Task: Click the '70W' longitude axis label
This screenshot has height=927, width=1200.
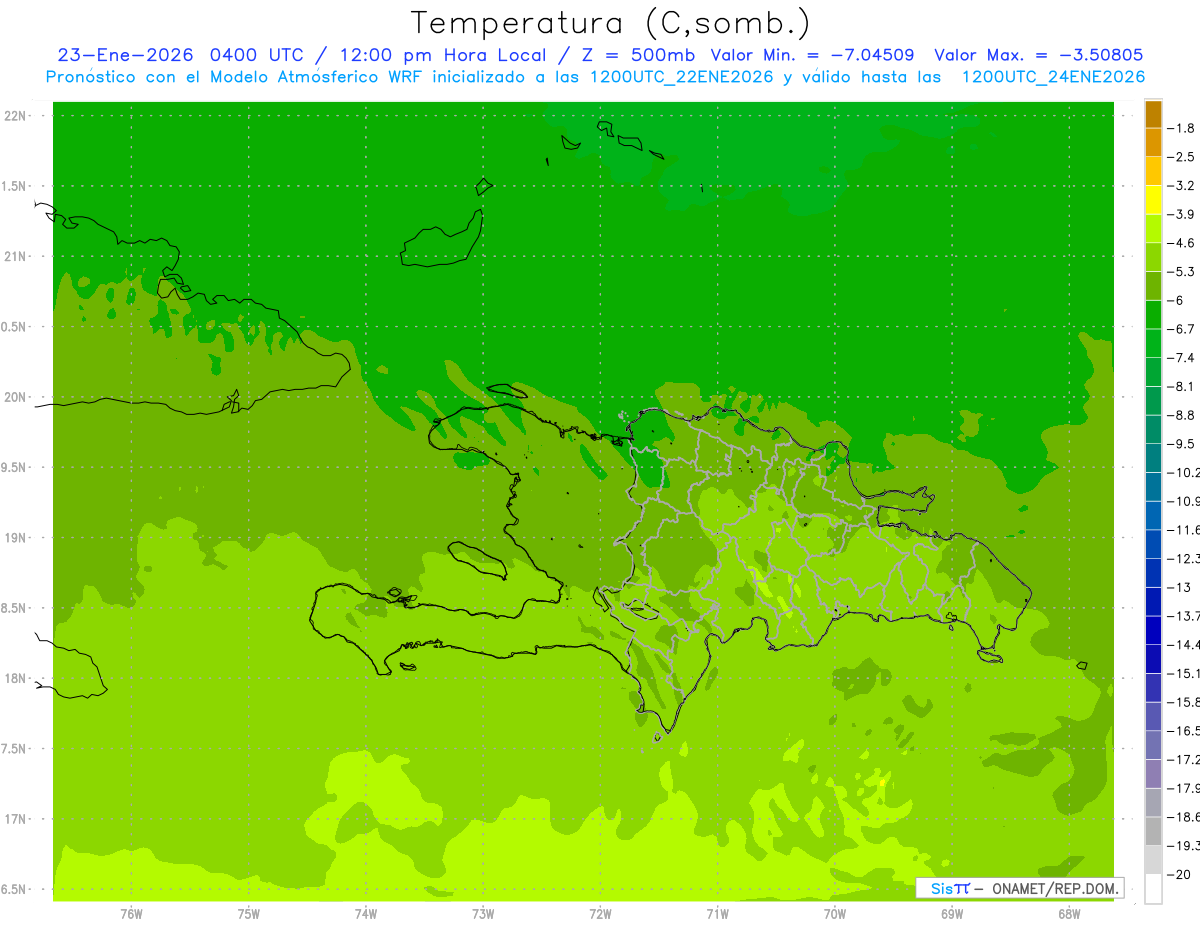Action: click(834, 914)
